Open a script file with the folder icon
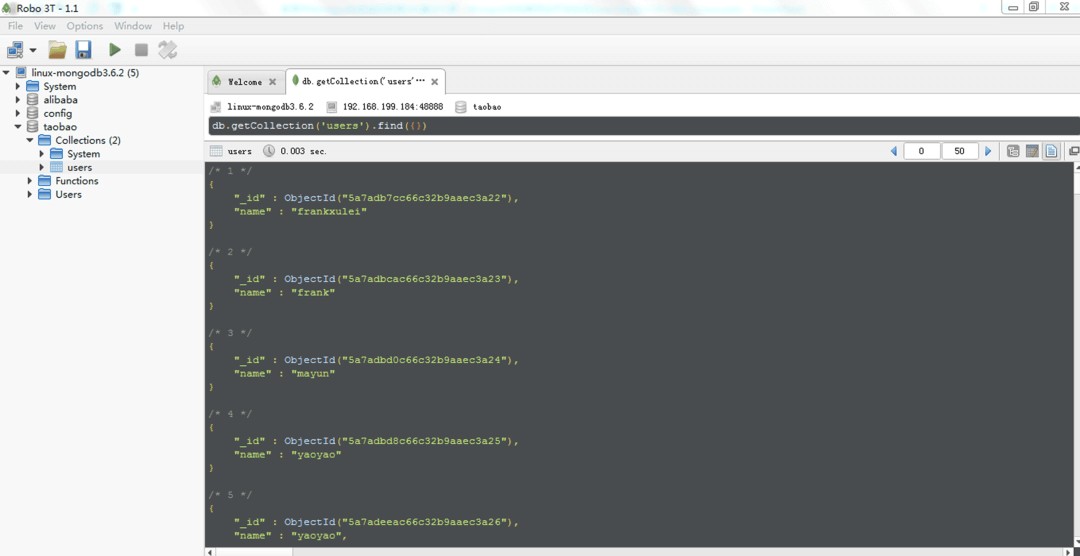The height and width of the screenshot is (556, 1080). point(58,49)
